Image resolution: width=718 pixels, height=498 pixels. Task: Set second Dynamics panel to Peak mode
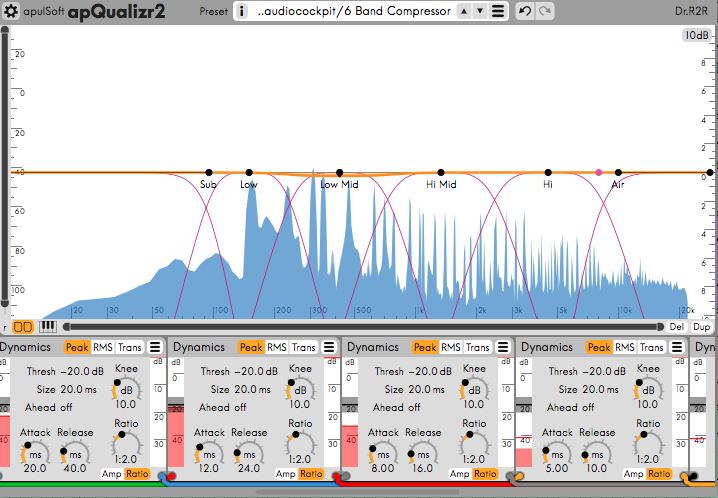(251, 347)
